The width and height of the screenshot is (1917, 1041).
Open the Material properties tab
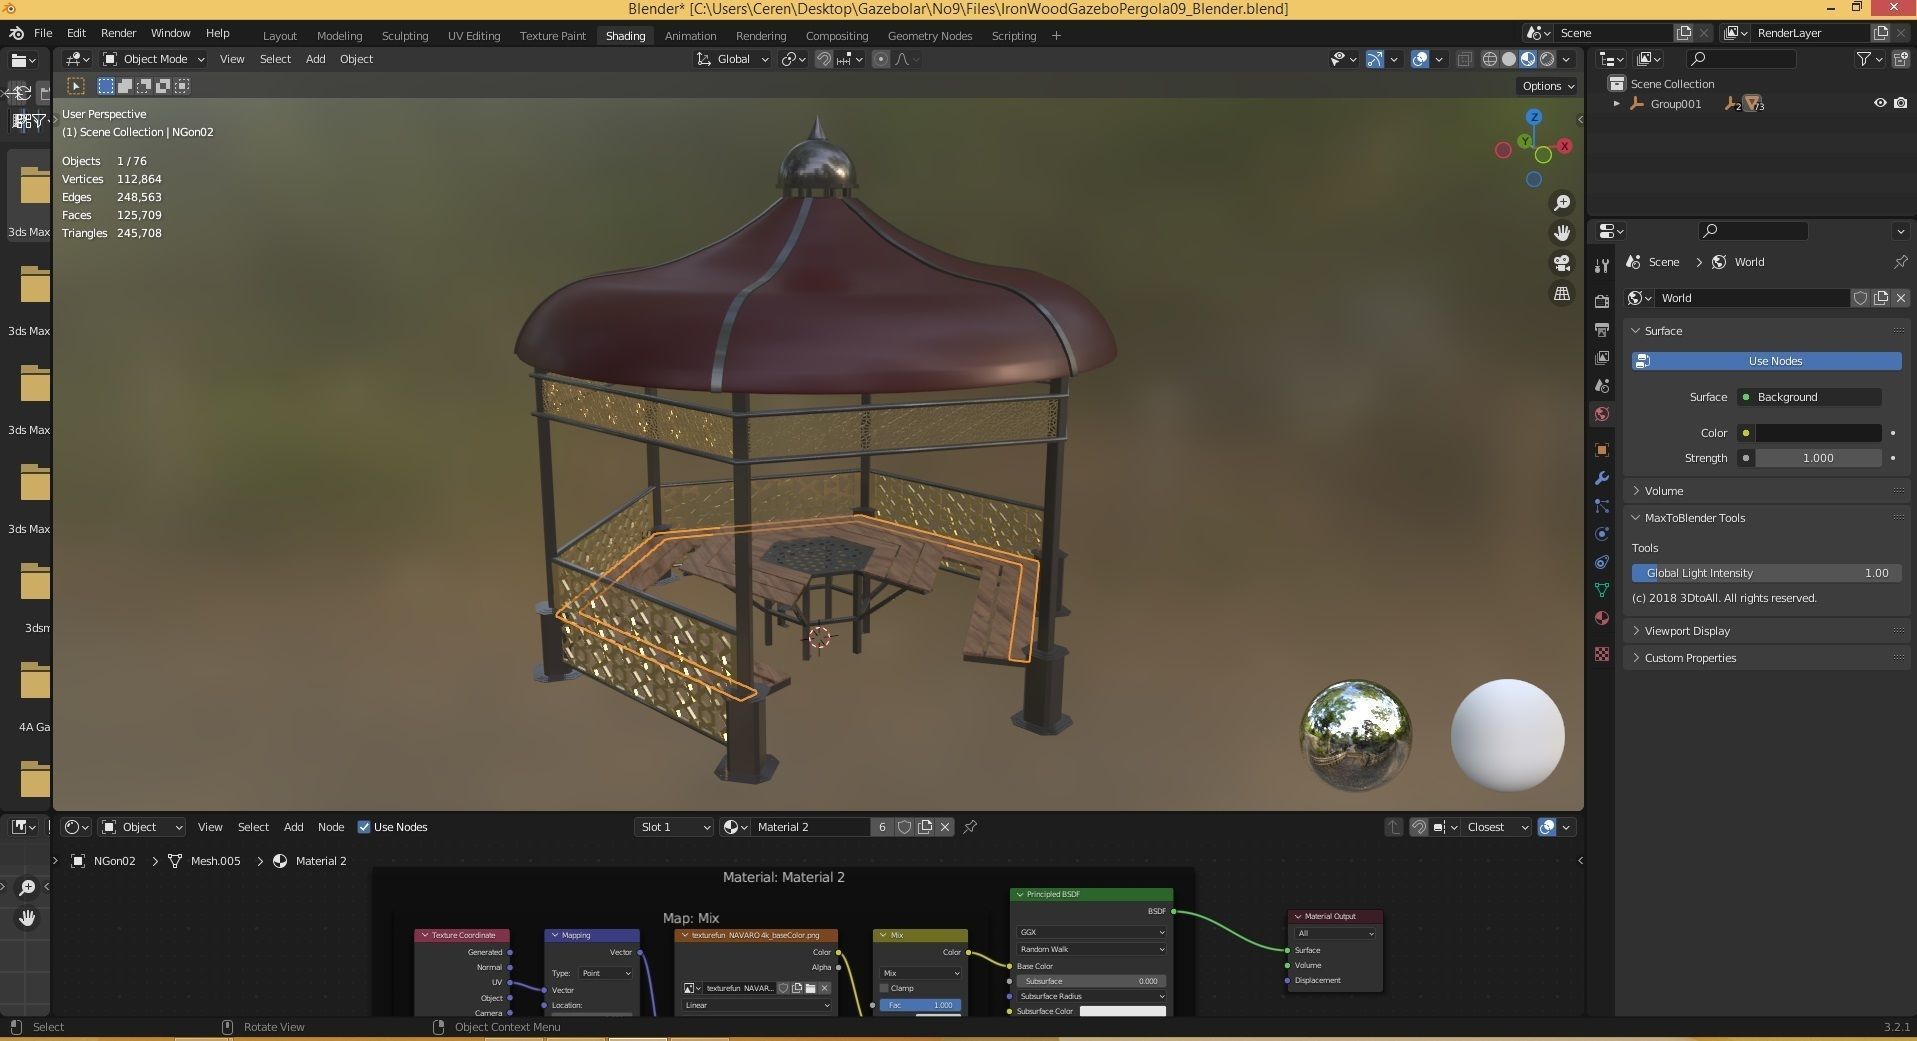click(x=1602, y=618)
